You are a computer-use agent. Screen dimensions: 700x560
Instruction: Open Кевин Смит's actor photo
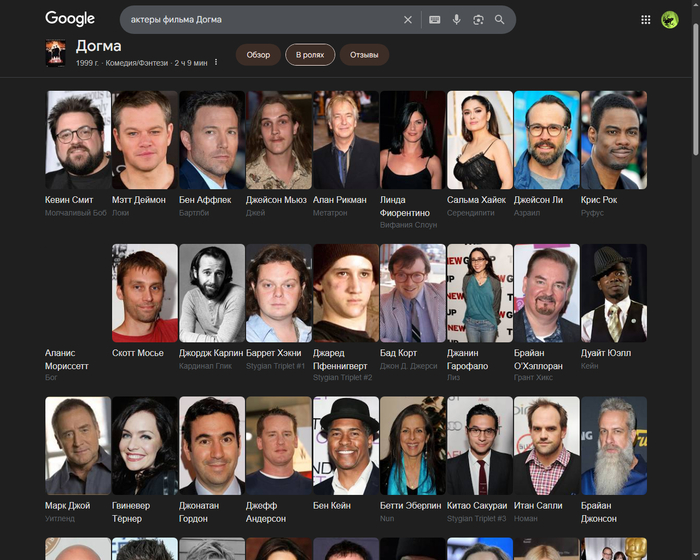coord(78,140)
